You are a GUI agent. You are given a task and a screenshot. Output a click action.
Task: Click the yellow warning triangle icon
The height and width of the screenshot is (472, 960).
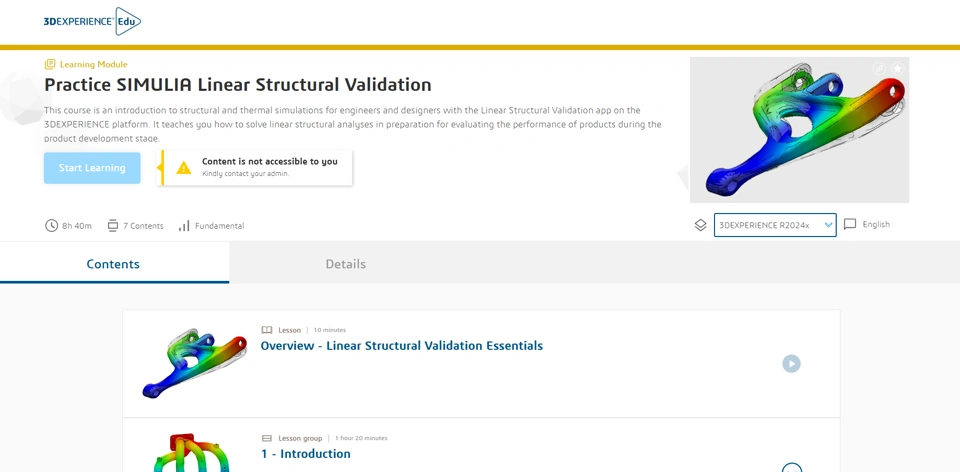pyautogui.click(x=184, y=168)
